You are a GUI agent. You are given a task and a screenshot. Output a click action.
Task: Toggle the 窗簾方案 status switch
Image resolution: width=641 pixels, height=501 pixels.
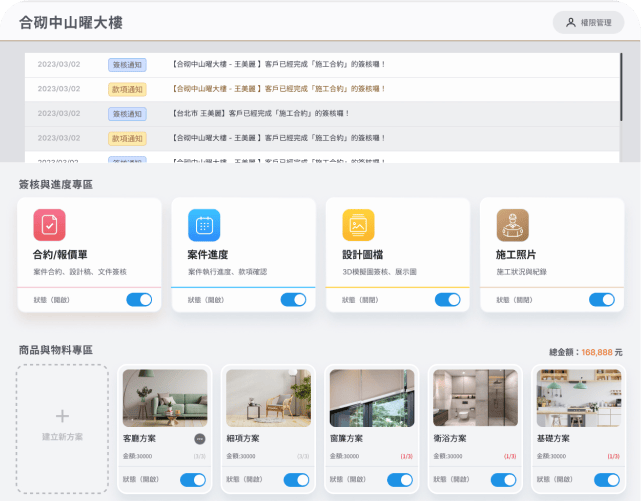[x=400, y=480]
